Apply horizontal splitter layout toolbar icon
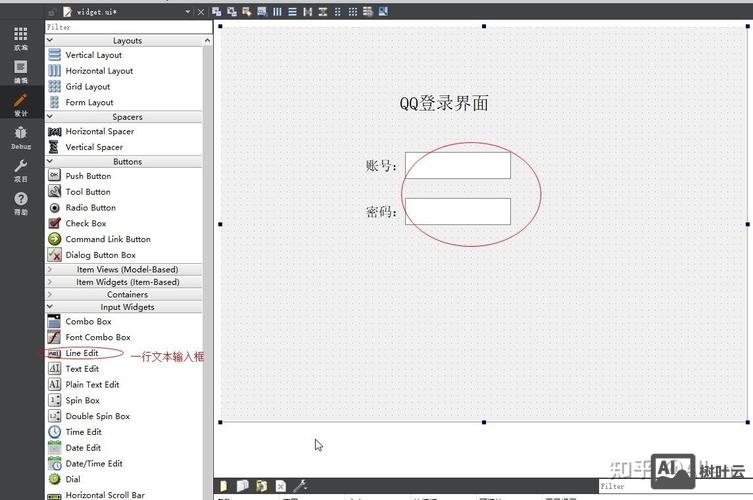753x500 pixels. [x=307, y=12]
